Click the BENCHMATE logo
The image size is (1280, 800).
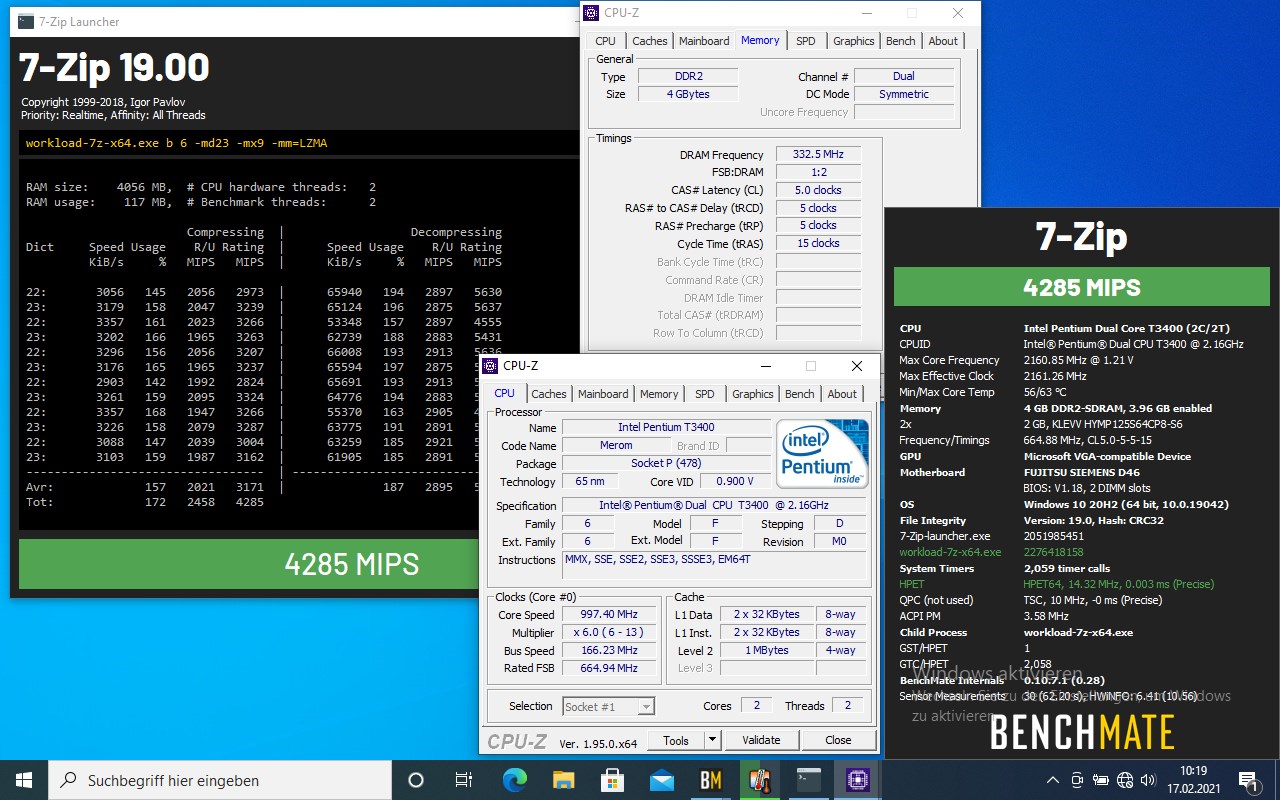point(1082,733)
